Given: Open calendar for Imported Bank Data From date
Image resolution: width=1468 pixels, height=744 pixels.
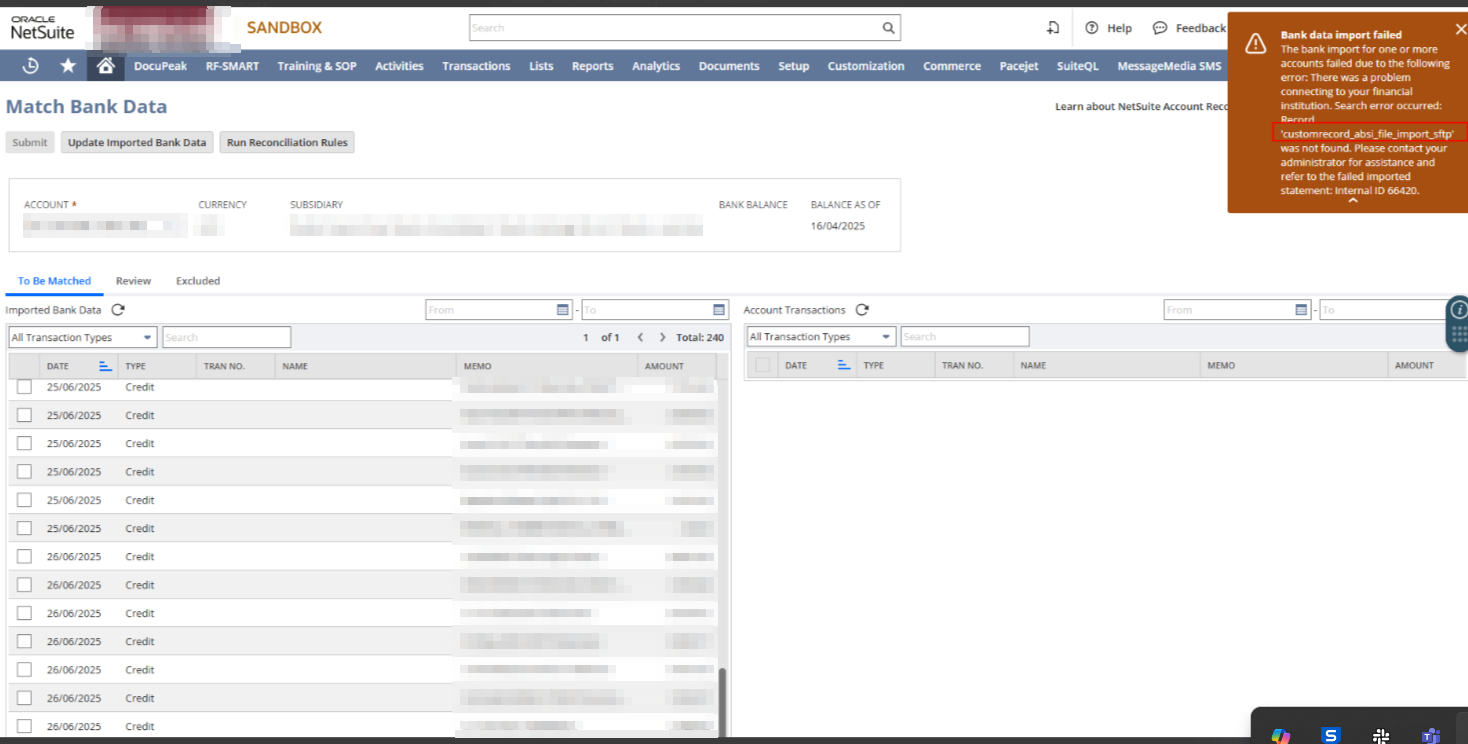Looking at the screenshot, I should pyautogui.click(x=563, y=310).
